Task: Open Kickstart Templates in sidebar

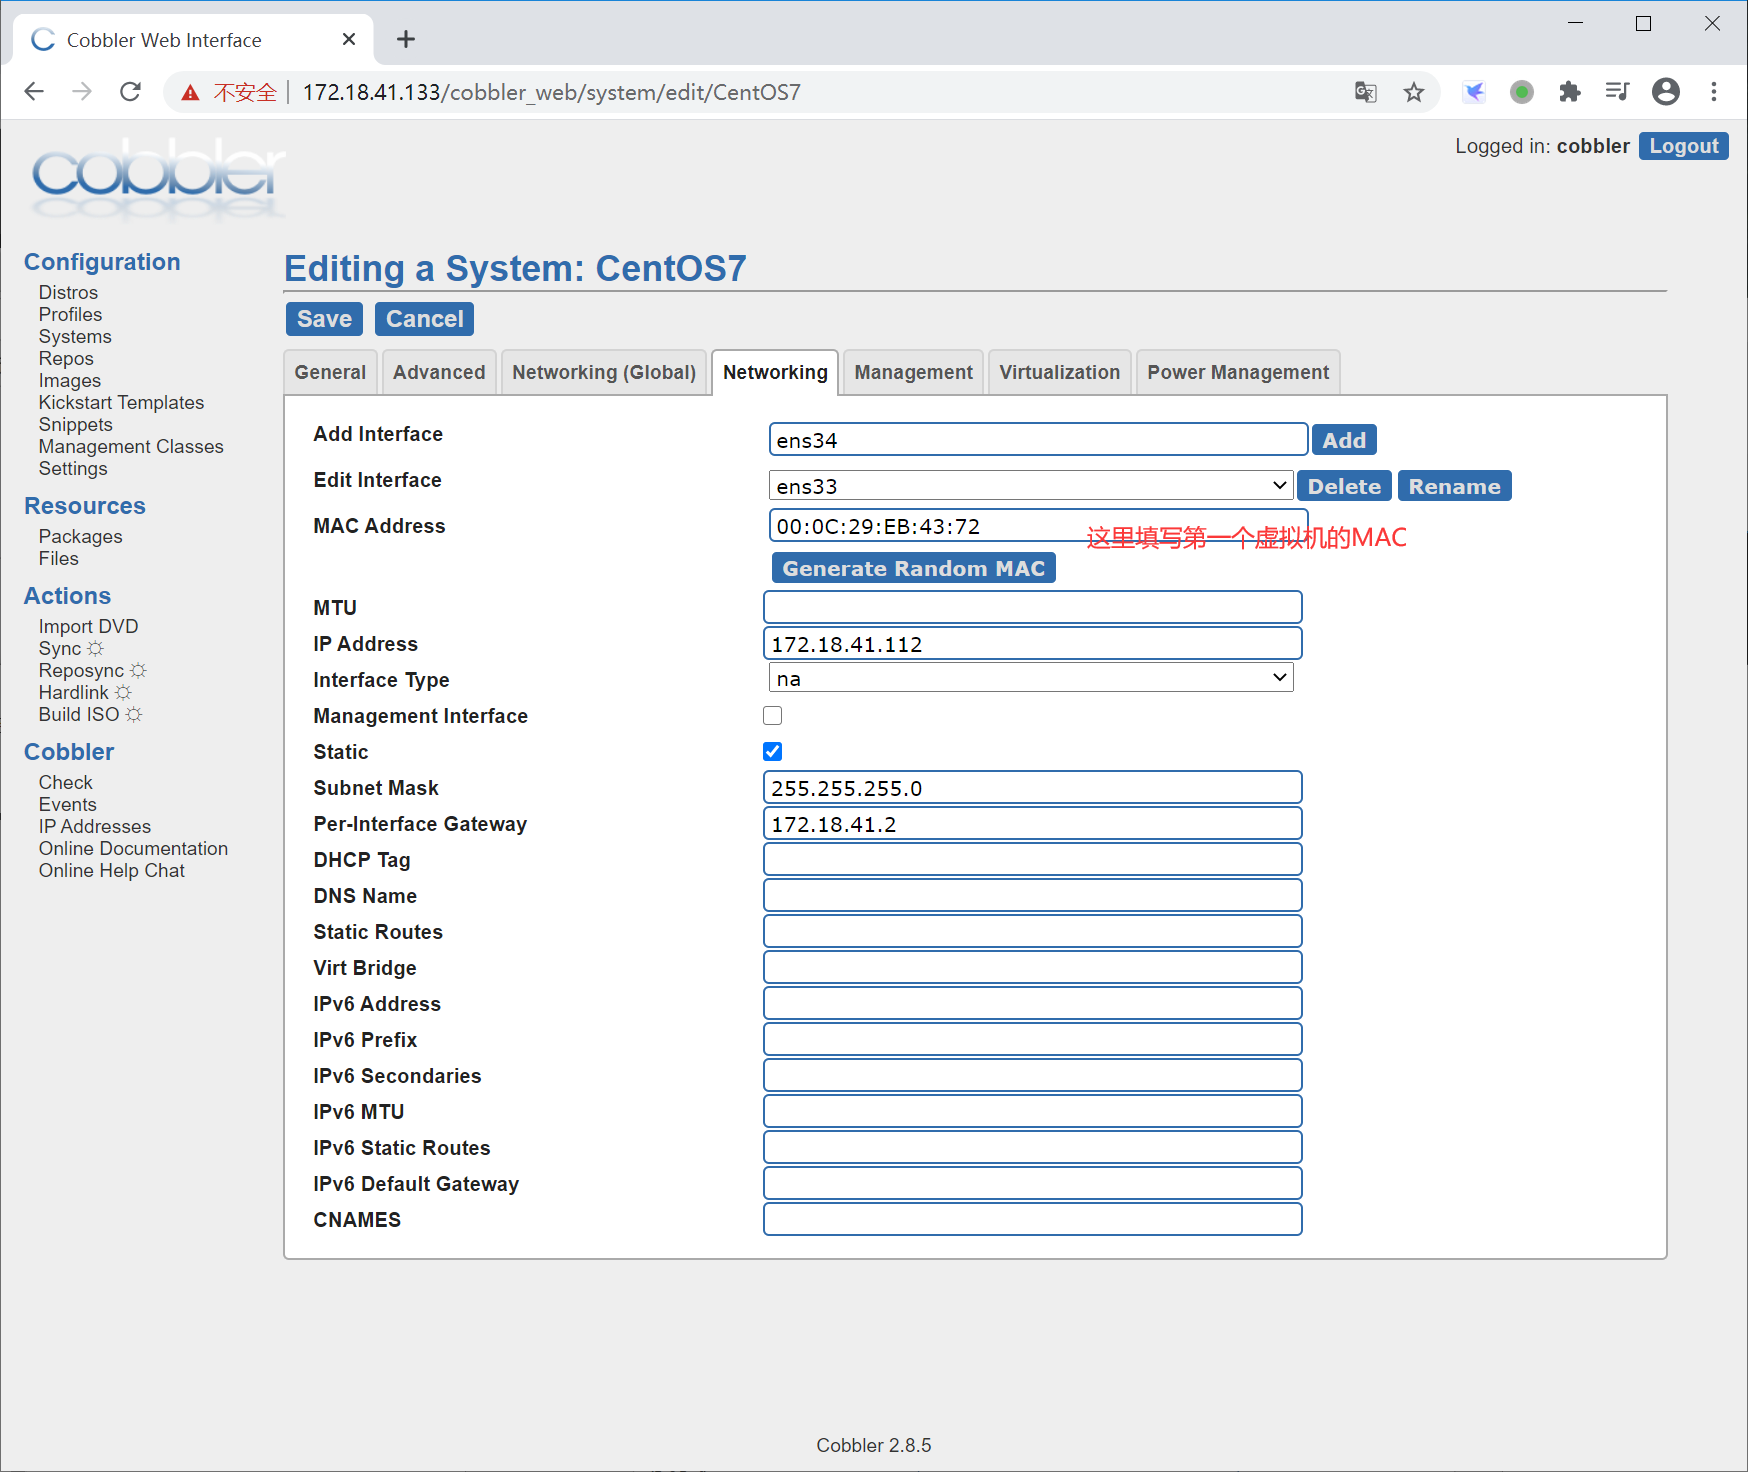Action: (x=121, y=402)
